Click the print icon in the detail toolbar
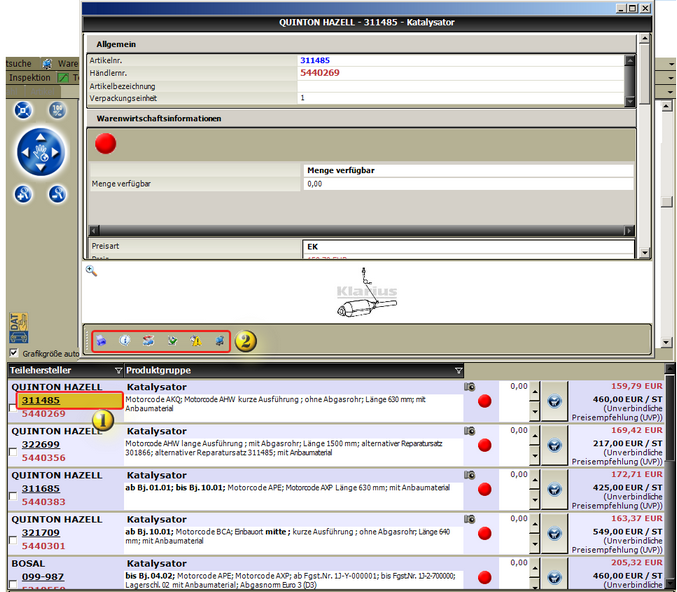The image size is (677, 592). click(101, 341)
